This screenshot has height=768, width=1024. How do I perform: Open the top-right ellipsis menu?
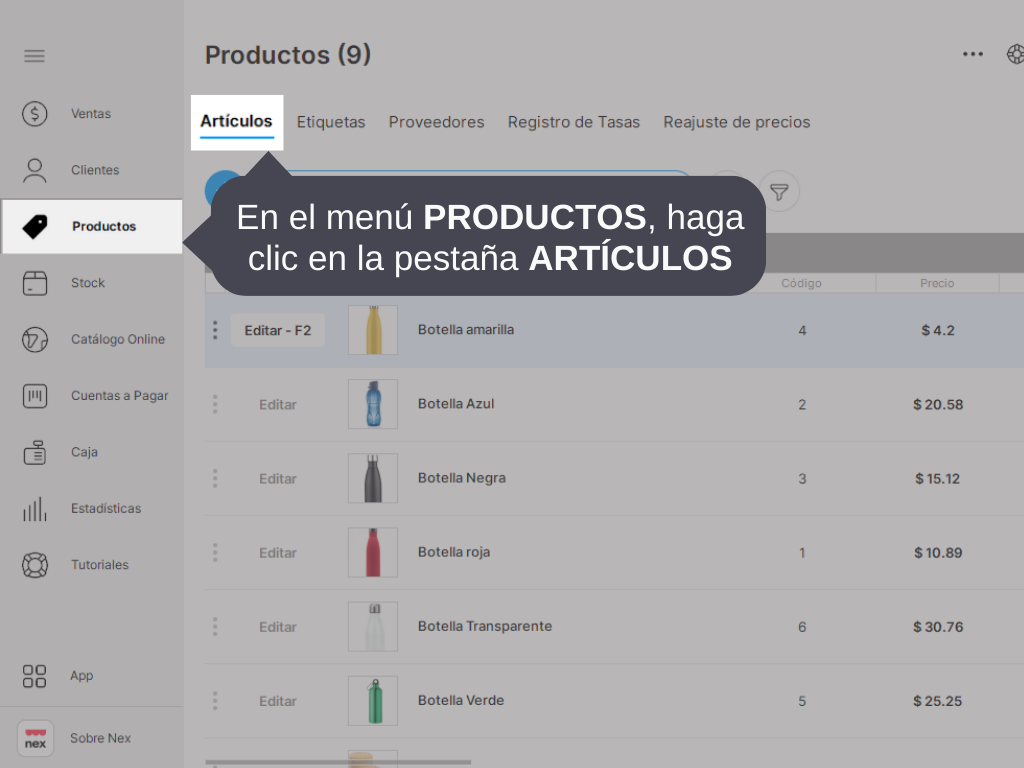973,54
